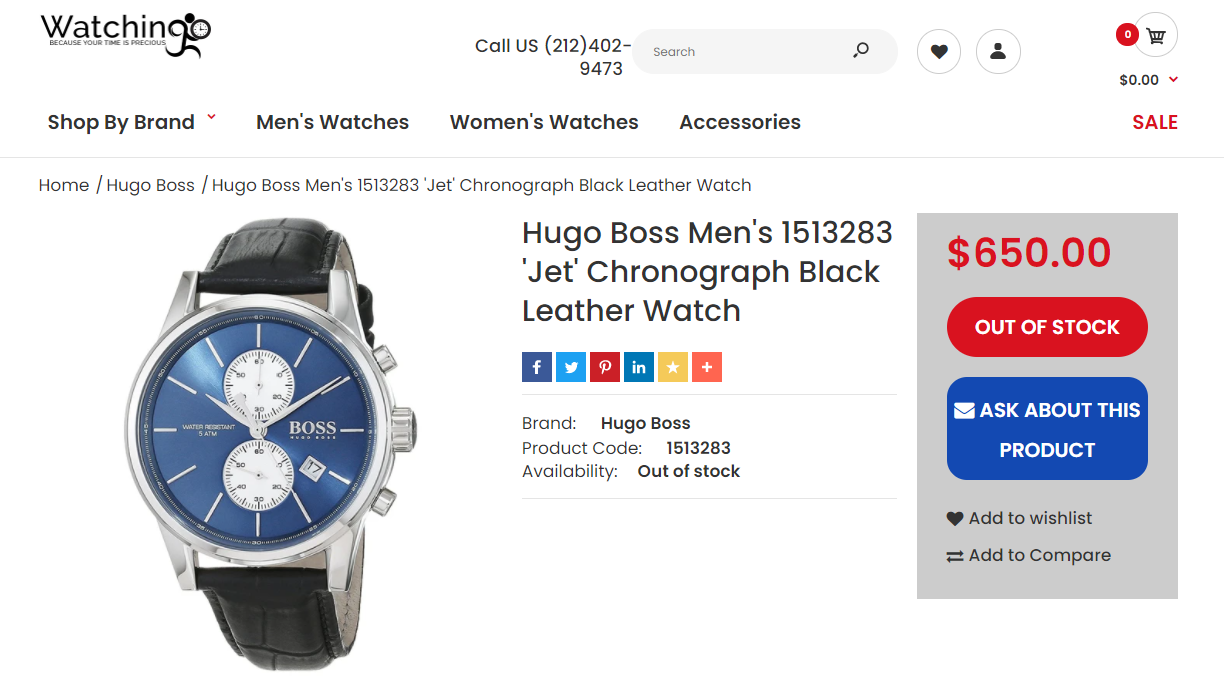The height and width of the screenshot is (684, 1224).
Task: Open the SALE page link
Action: [x=1155, y=122]
